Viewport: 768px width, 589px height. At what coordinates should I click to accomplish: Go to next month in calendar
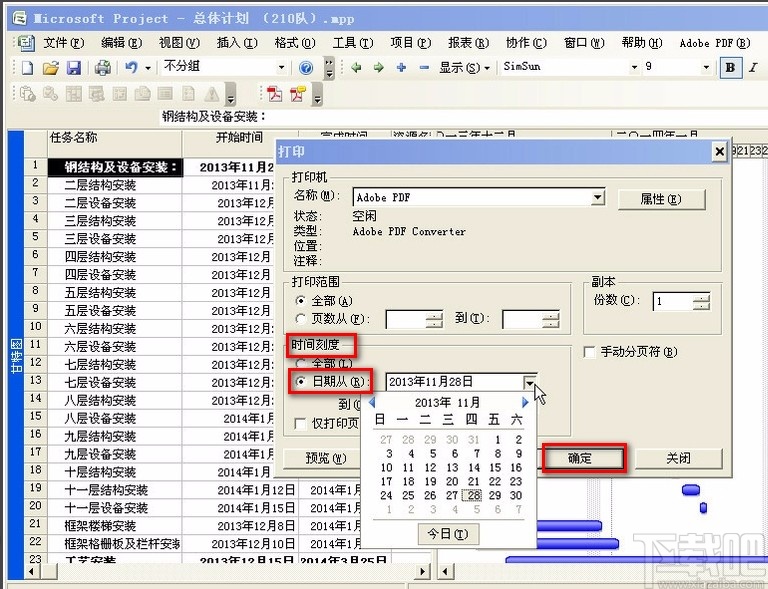pos(525,402)
